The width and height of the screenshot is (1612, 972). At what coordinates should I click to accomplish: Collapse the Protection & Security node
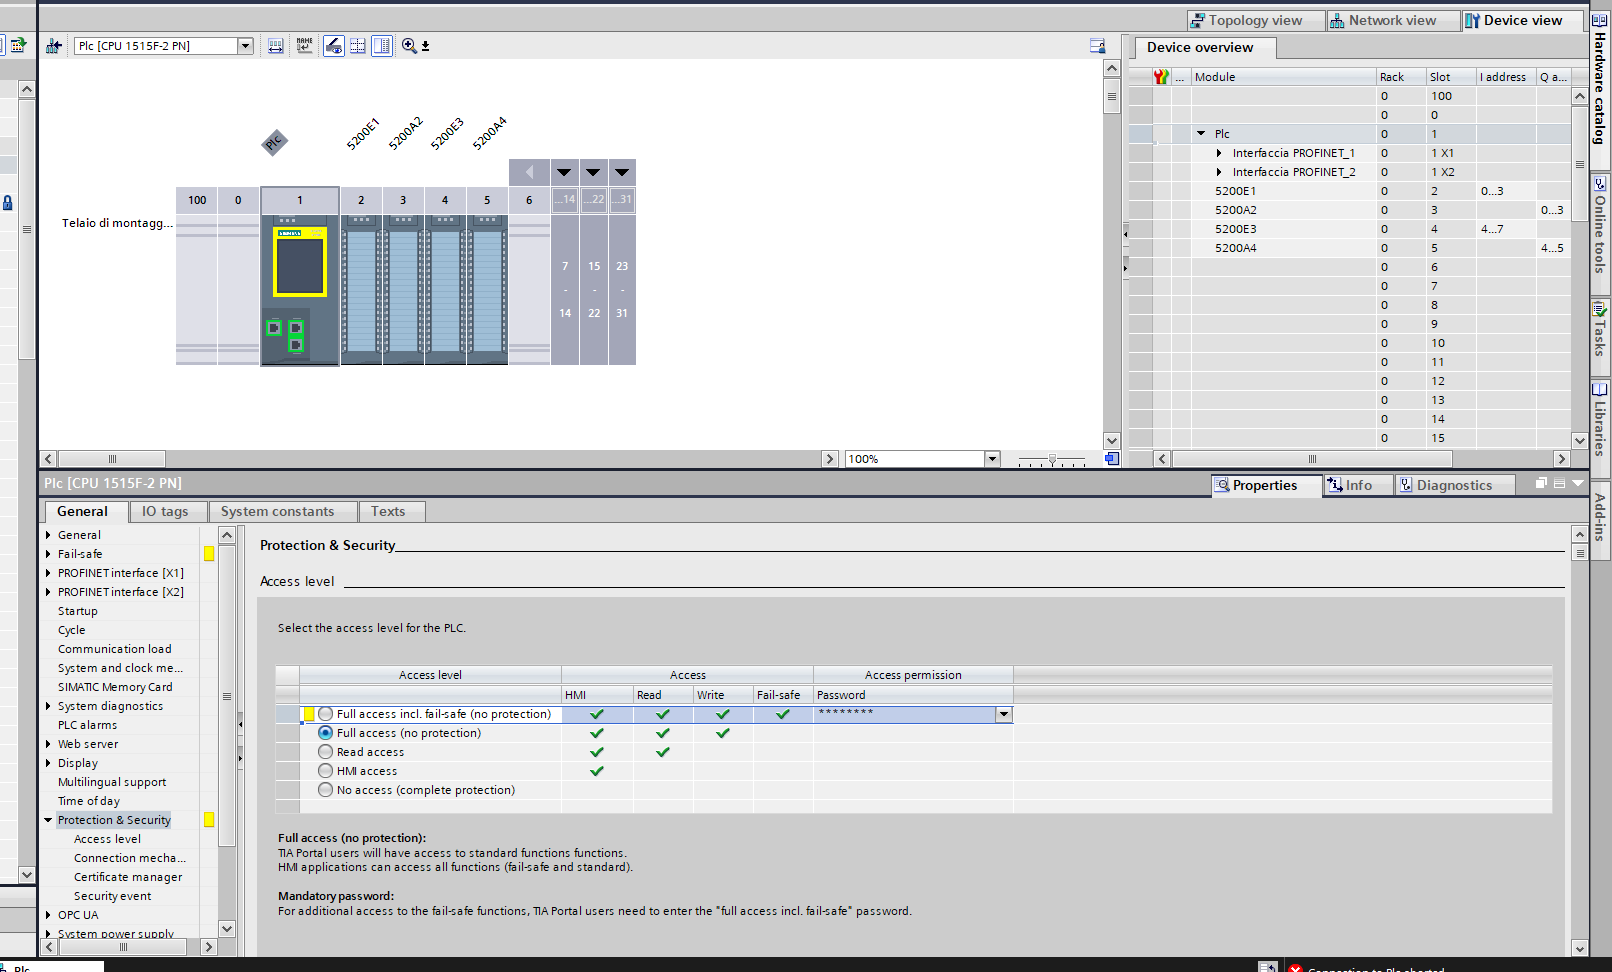point(48,820)
